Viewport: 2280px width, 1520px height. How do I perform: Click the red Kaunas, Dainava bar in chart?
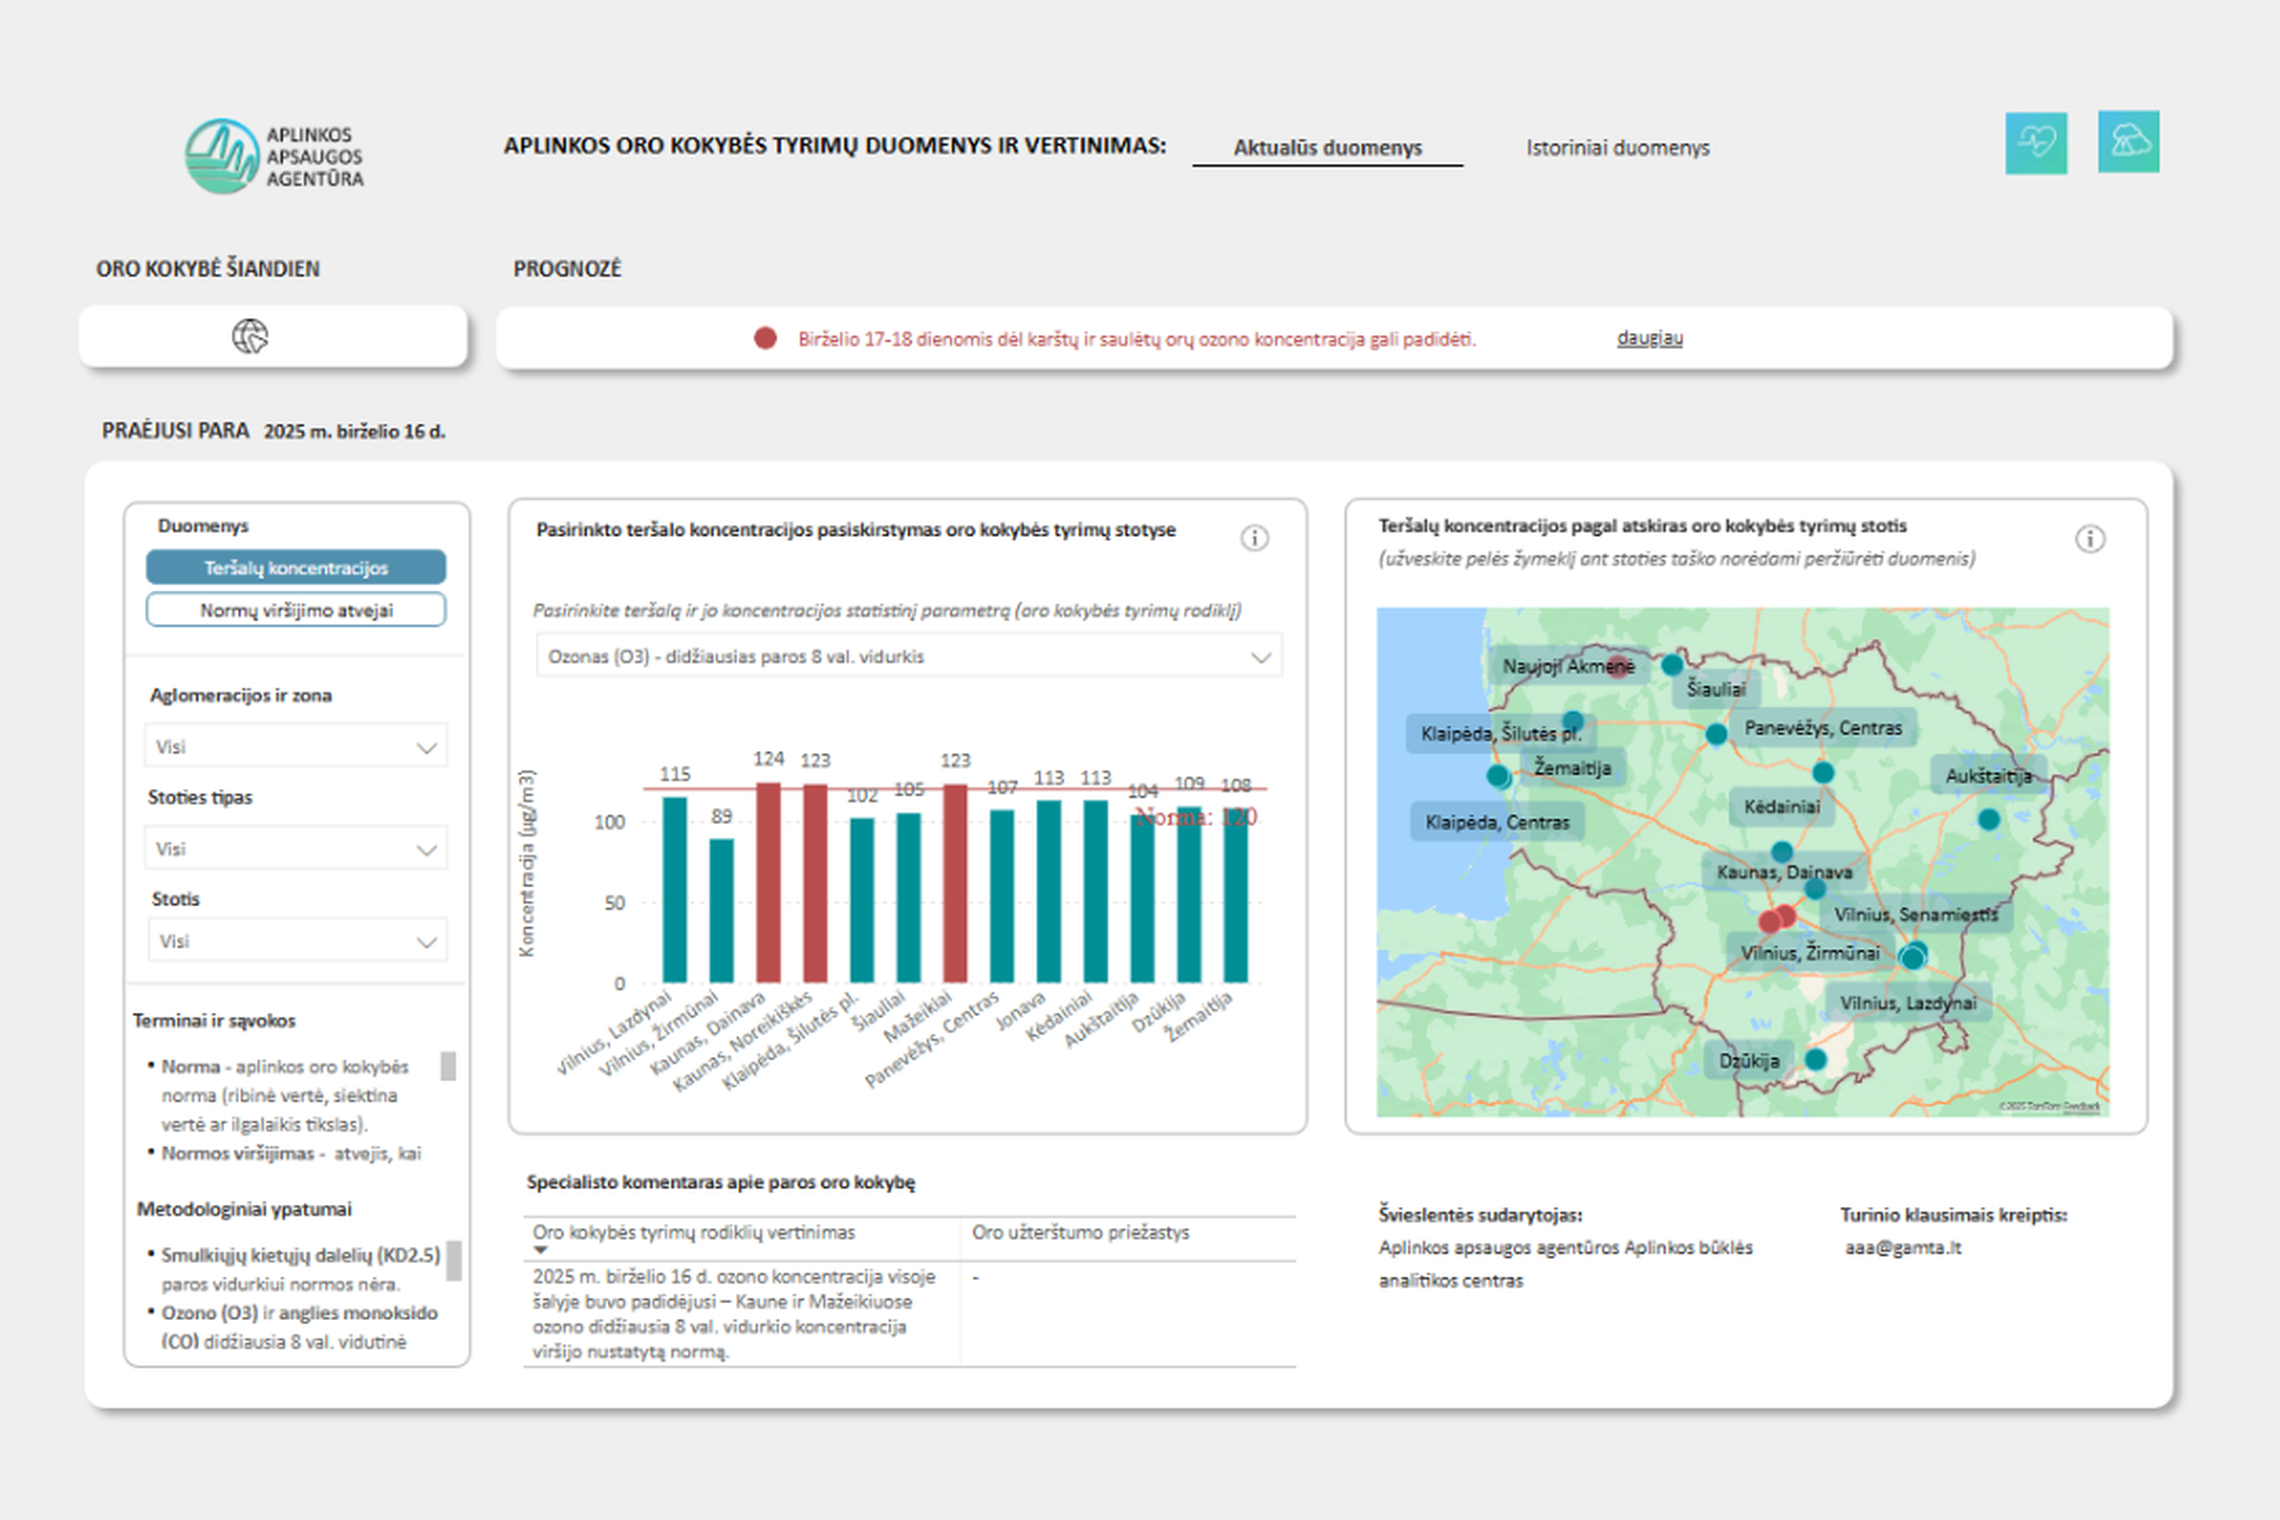768,882
